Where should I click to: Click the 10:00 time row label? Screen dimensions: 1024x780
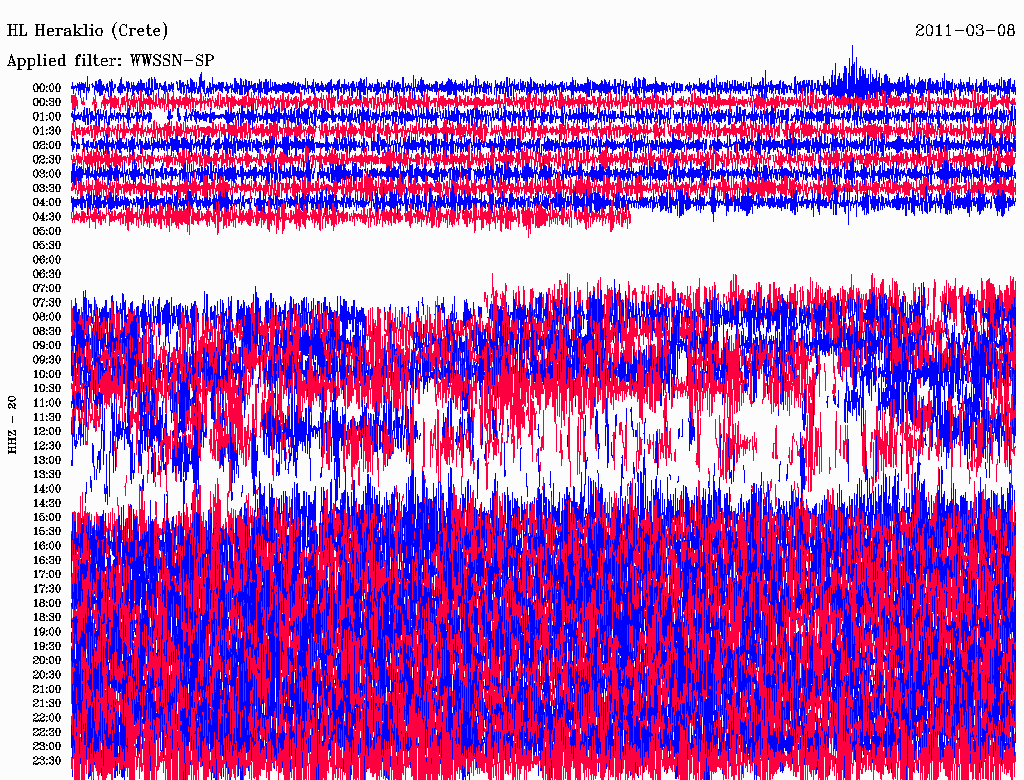click(47, 374)
